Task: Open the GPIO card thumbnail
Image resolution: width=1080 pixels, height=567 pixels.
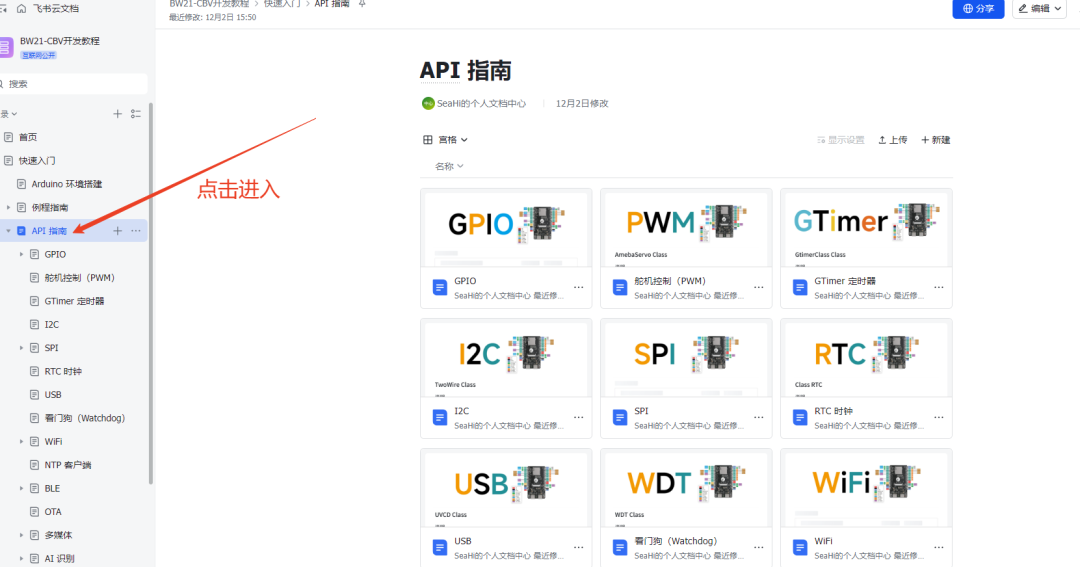Action: 506,229
